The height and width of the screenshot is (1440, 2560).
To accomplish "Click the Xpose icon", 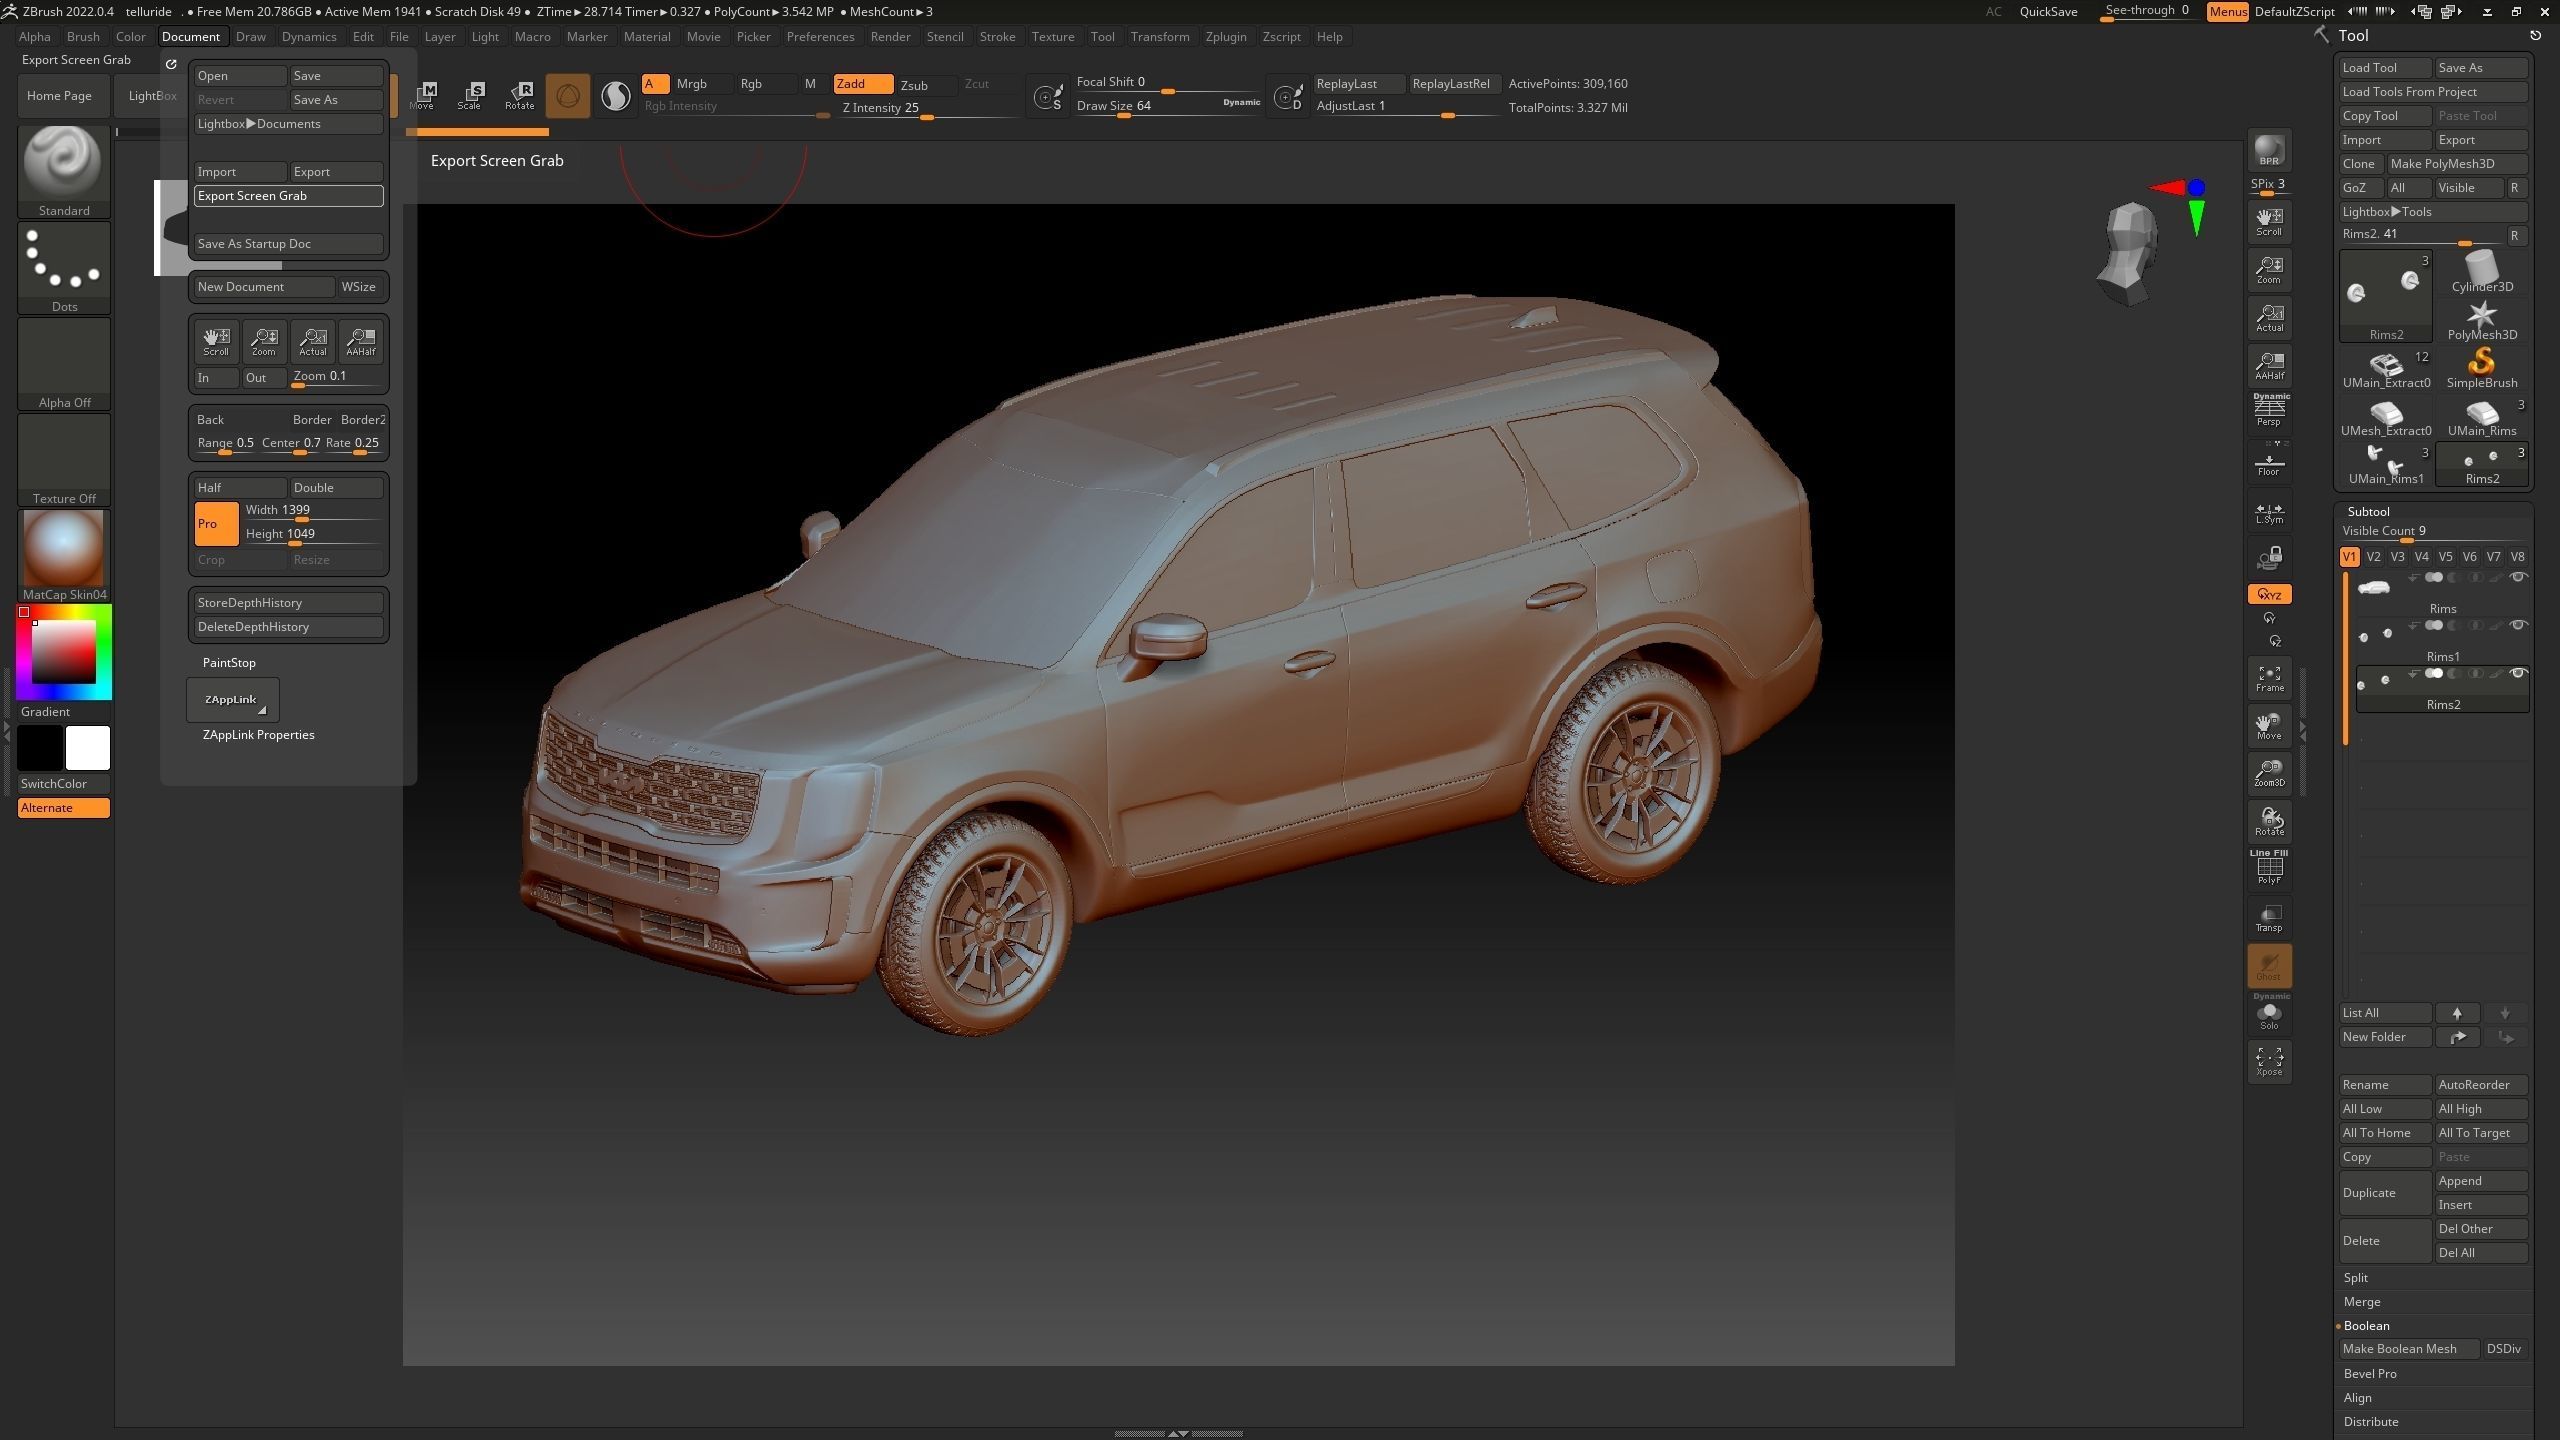I will click(2269, 1062).
